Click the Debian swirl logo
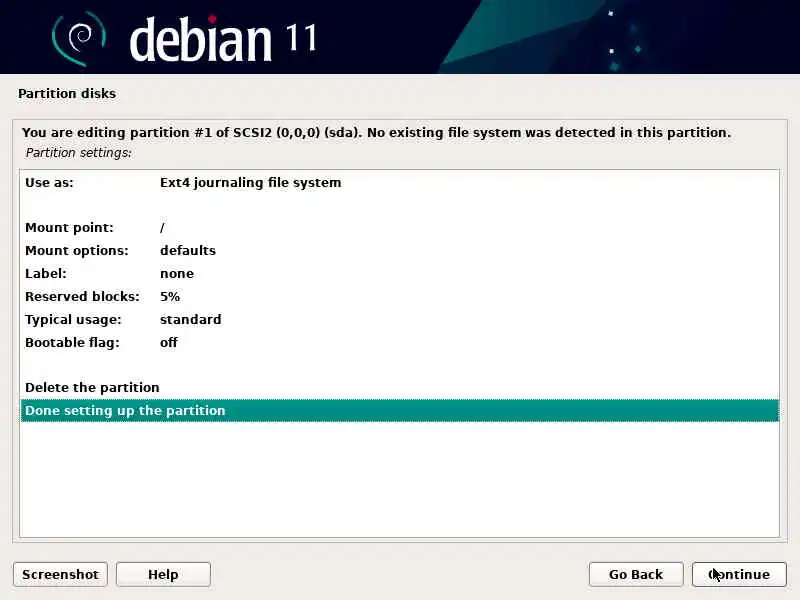 79,38
